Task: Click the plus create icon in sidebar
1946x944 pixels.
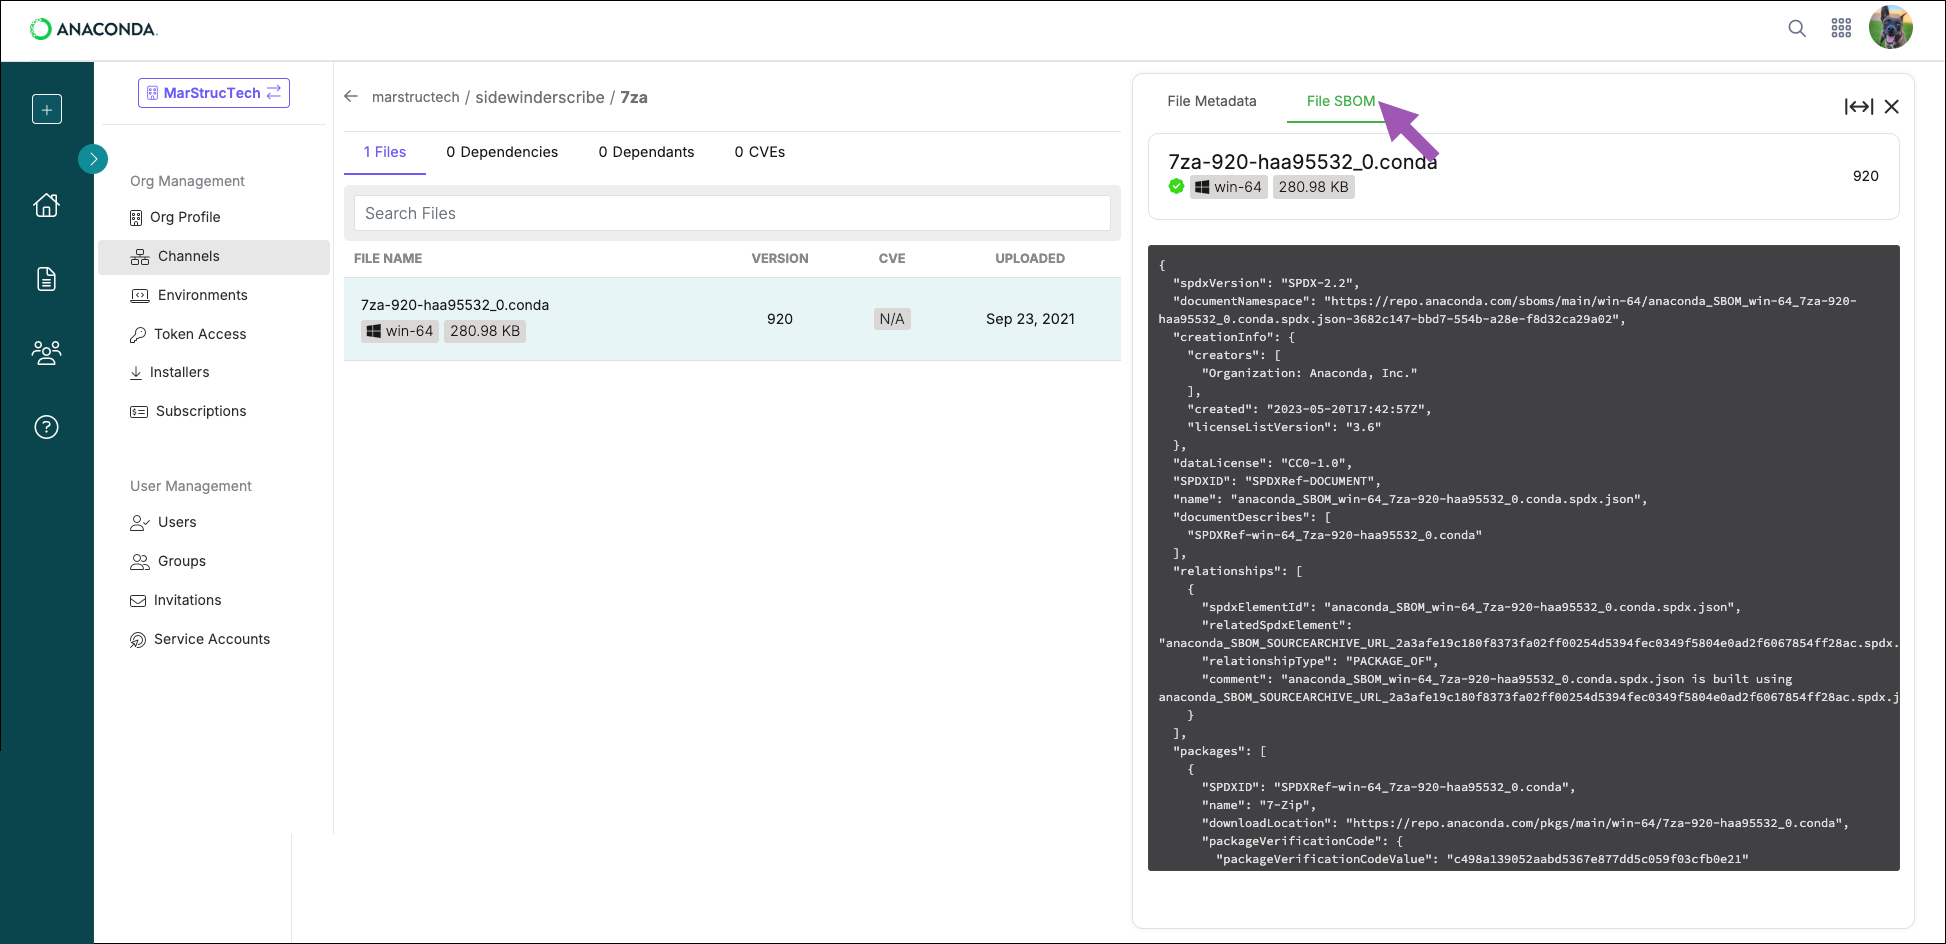Action: pos(47,109)
